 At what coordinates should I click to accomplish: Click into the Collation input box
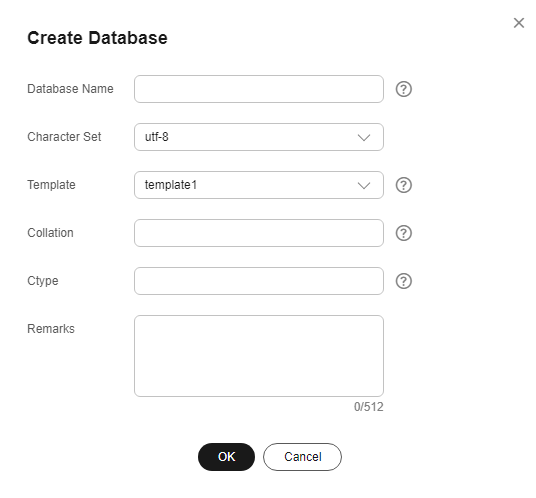259,233
